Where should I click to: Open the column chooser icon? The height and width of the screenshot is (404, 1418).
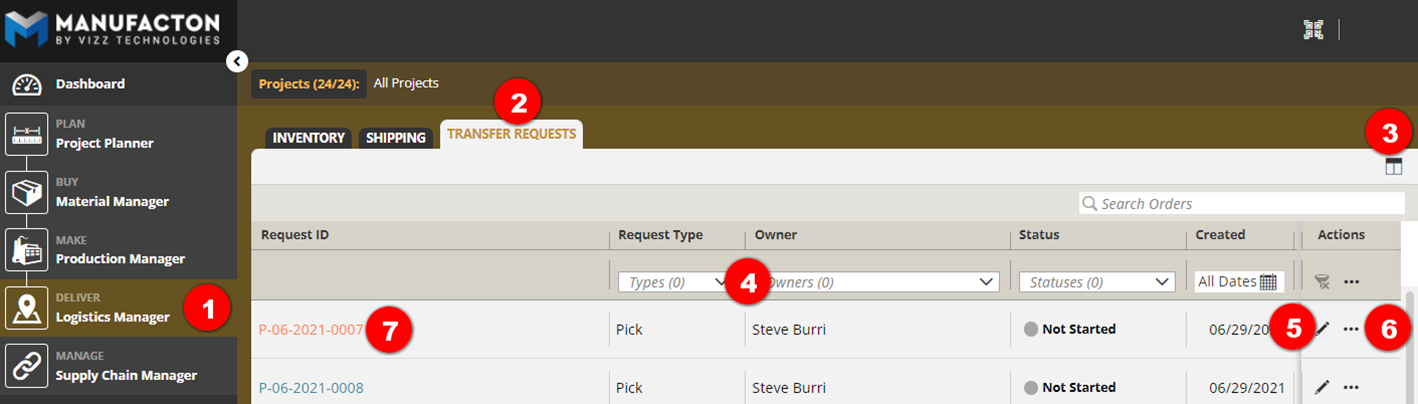click(x=1394, y=167)
